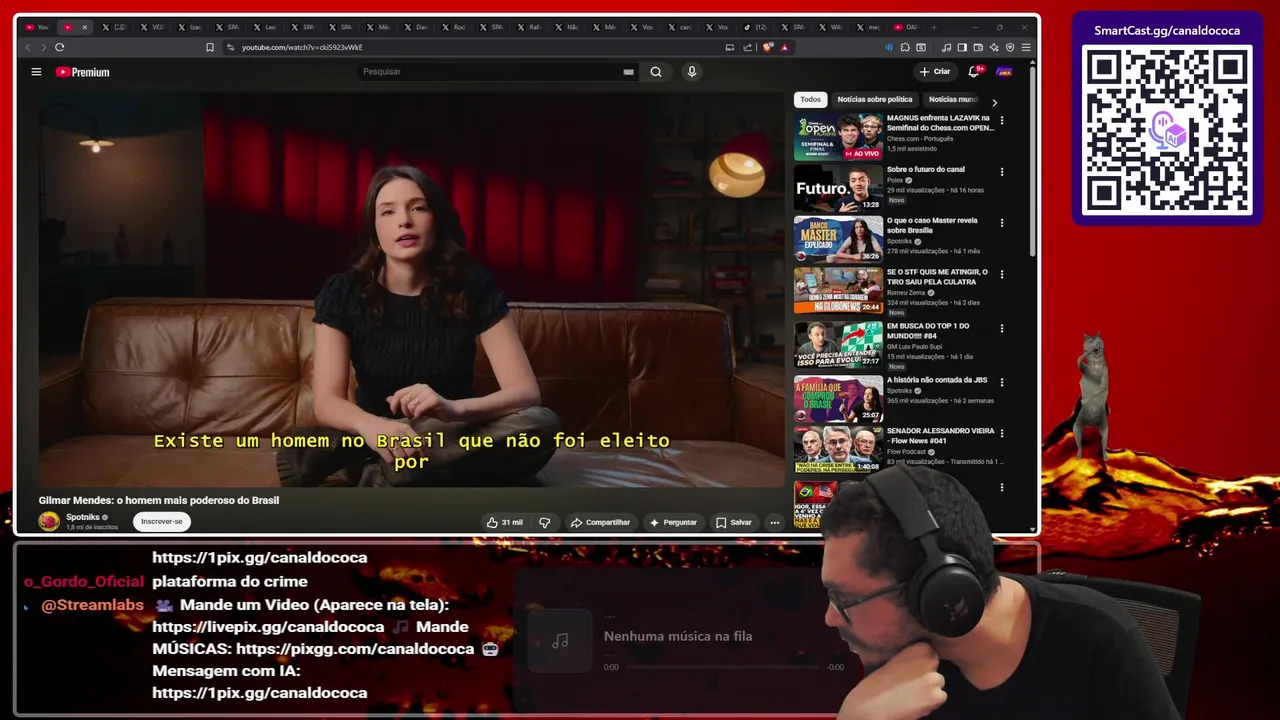The image size is (1280, 720).
Task: Open the address bar picture-in-picture icon
Action: coord(730,47)
